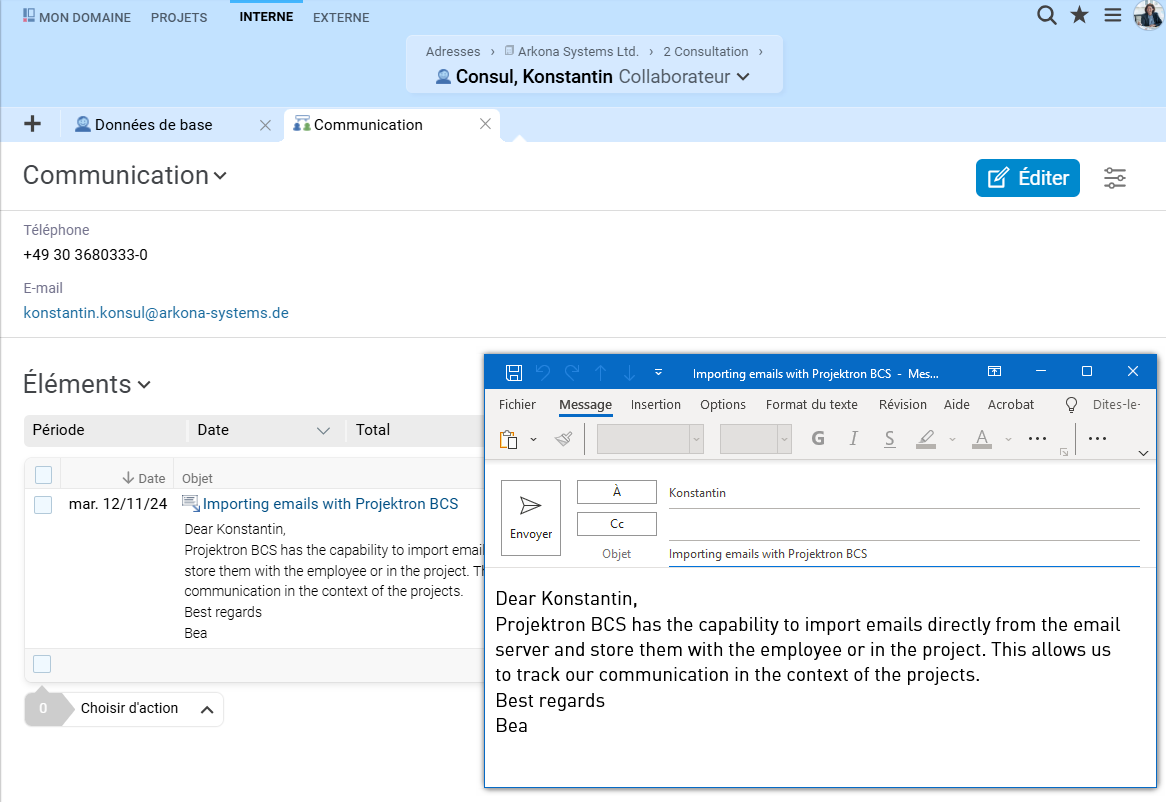This screenshot has width=1166, height=802.
Task: Switch to the PROJETS top menu
Action: coord(179,17)
